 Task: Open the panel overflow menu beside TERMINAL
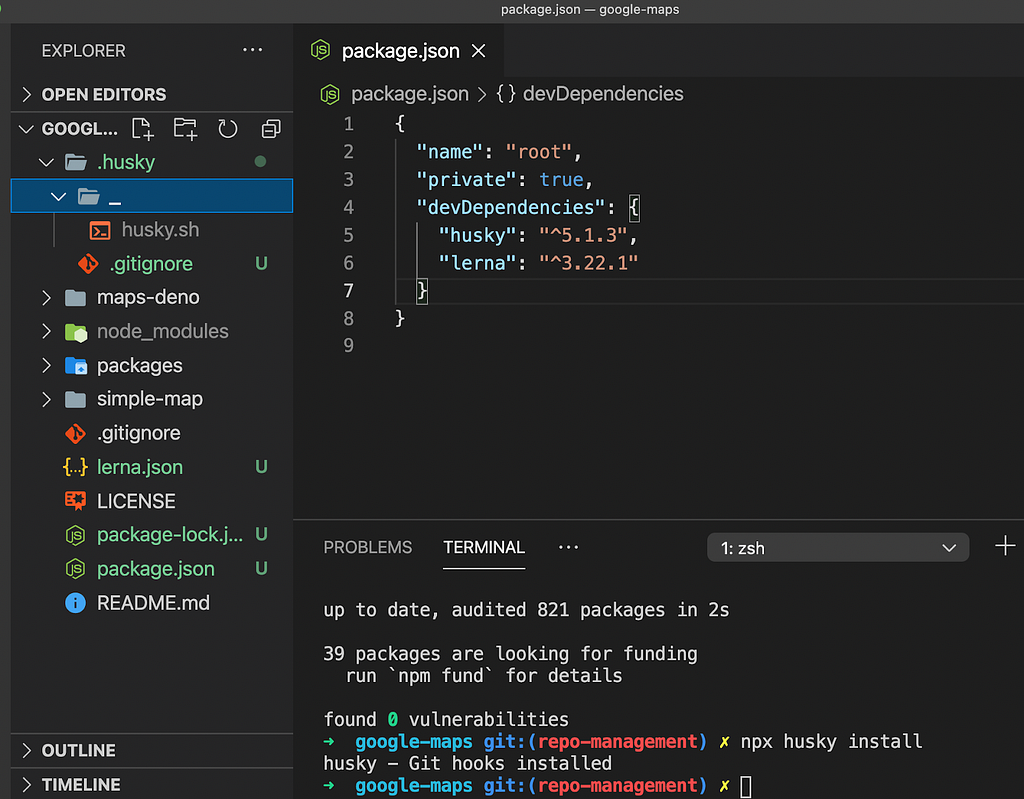point(568,547)
